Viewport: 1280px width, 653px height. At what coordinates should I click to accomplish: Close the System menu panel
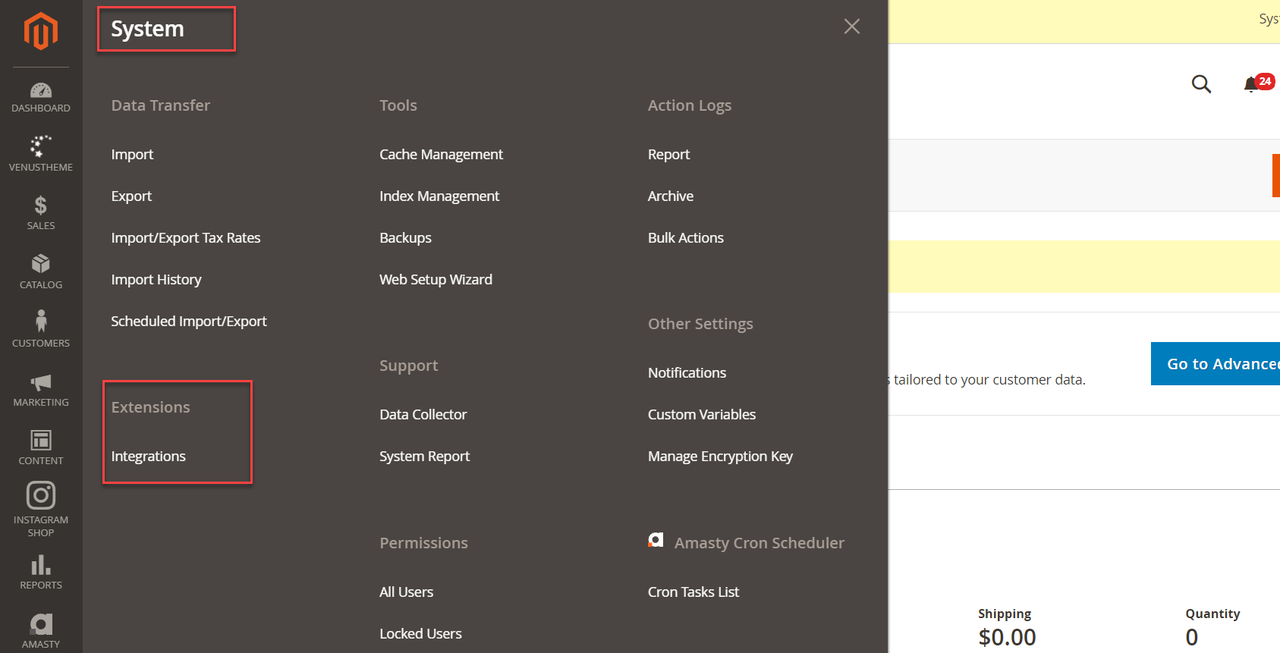(852, 27)
